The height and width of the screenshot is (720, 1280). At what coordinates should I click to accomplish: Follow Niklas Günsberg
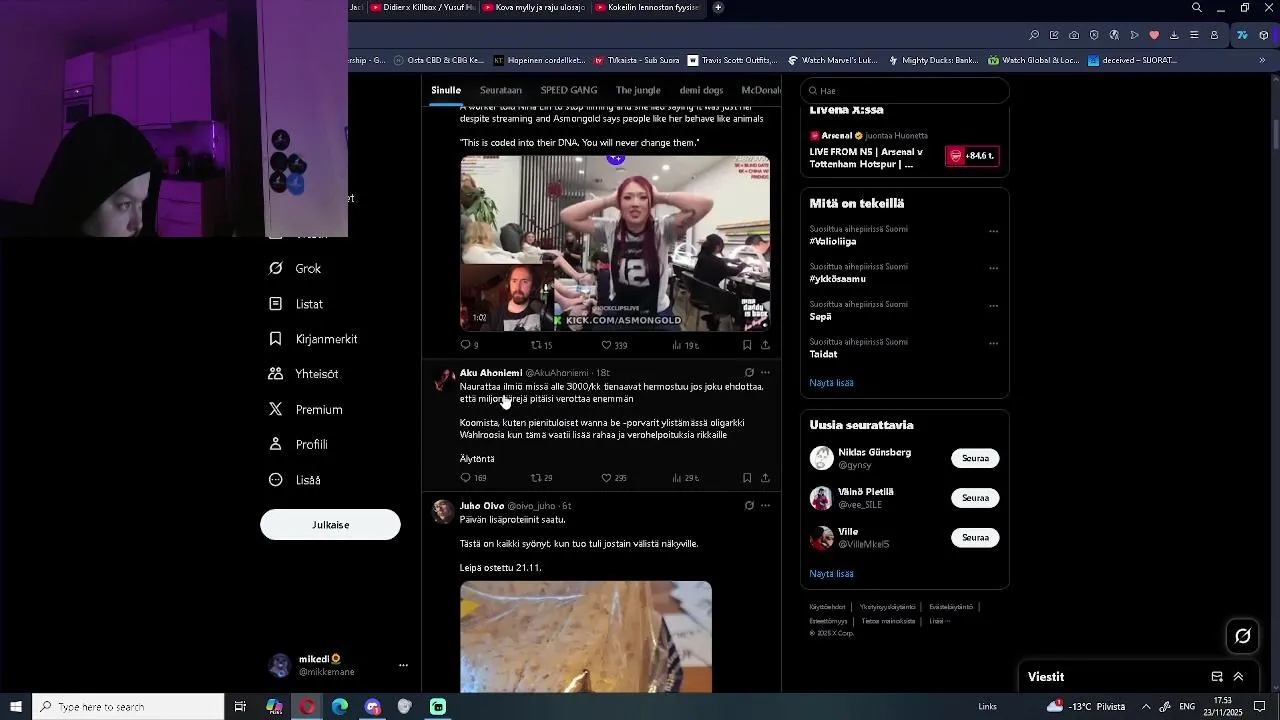click(x=975, y=458)
